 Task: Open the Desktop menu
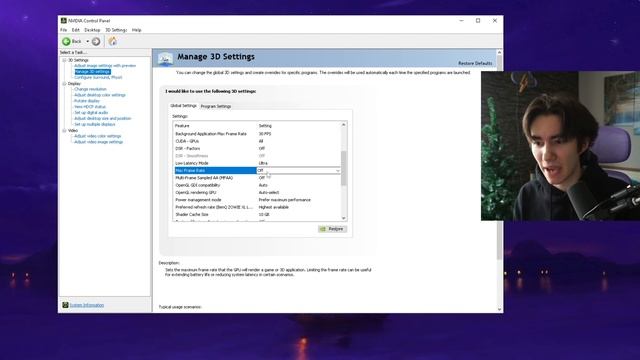point(92,30)
